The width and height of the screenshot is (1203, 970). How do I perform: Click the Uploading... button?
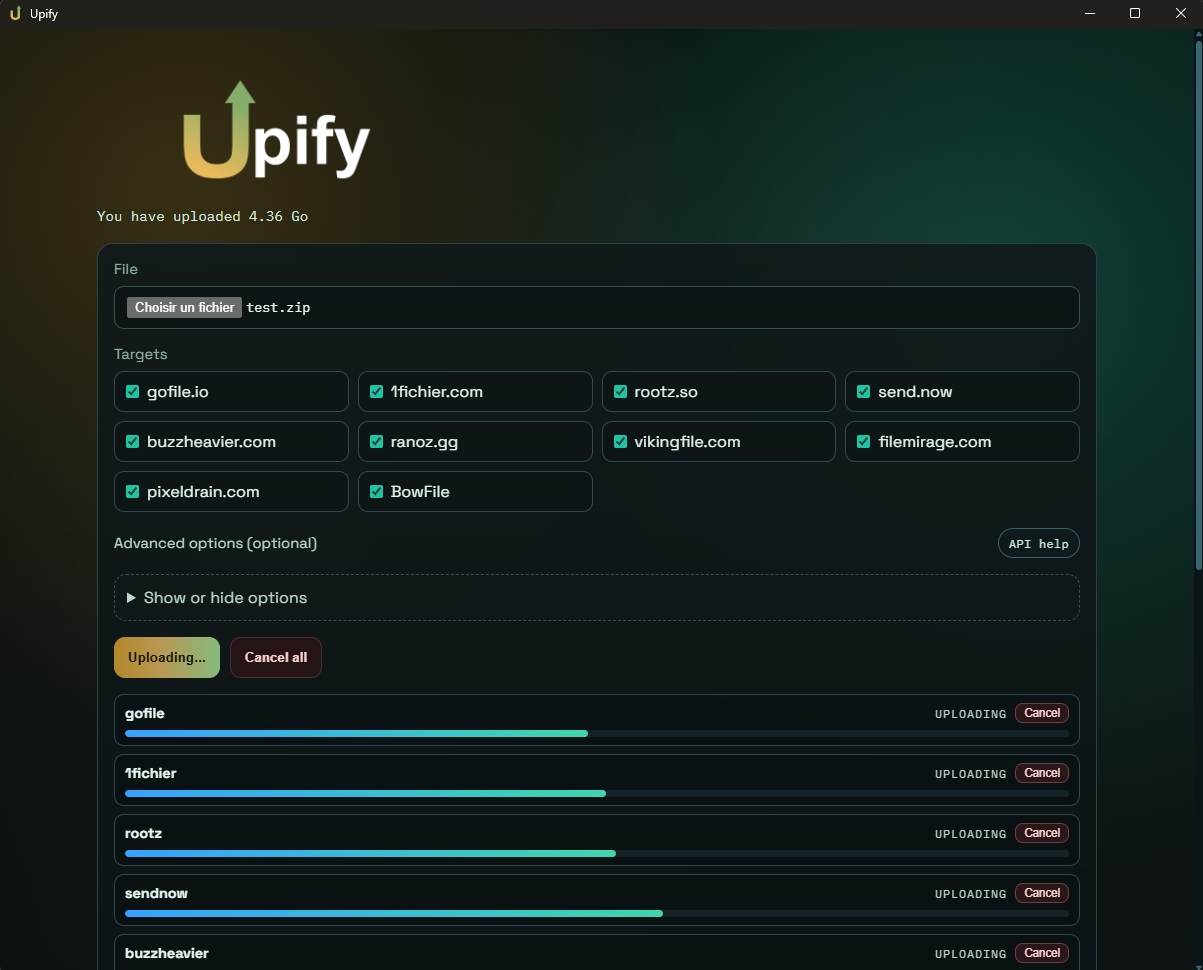167,658
